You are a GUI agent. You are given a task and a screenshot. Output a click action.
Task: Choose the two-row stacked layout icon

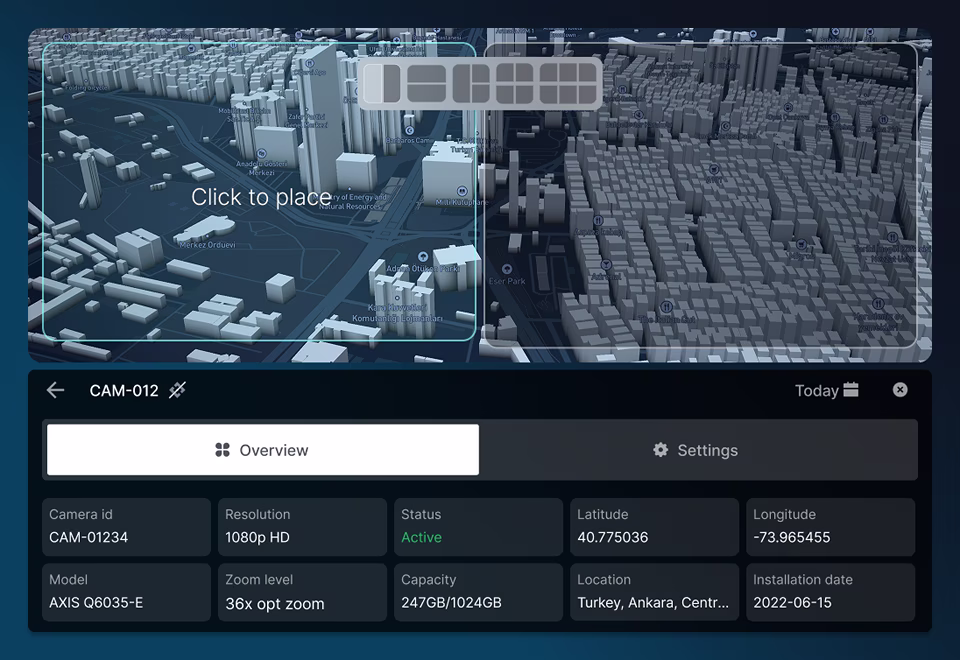click(x=426, y=83)
